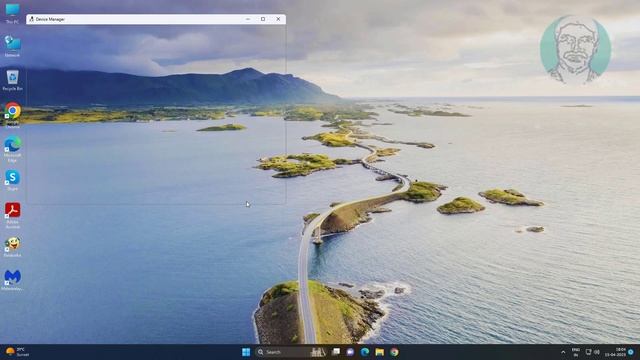Open File Explorer from the taskbar
Screen dimensions: 640x360
[380, 352]
